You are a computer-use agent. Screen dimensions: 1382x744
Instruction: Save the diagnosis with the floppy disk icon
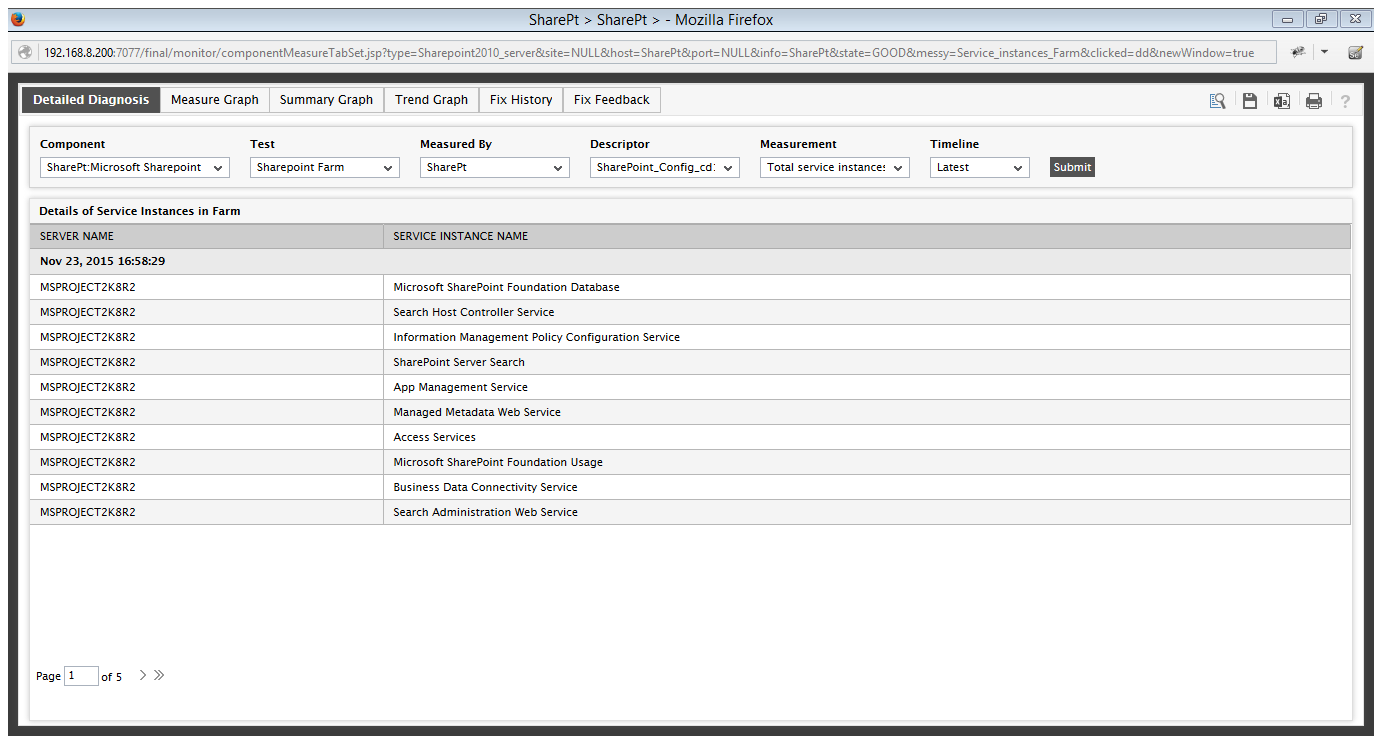[1249, 100]
